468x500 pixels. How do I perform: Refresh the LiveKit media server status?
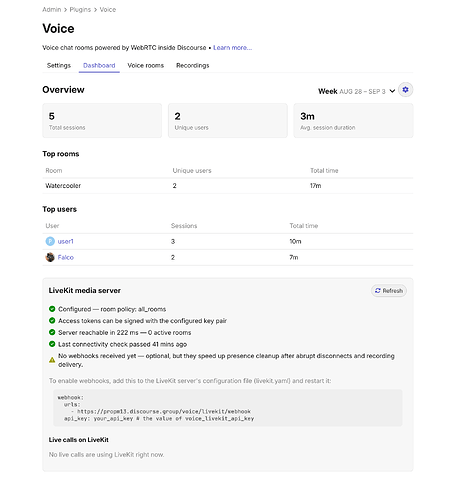click(x=389, y=291)
